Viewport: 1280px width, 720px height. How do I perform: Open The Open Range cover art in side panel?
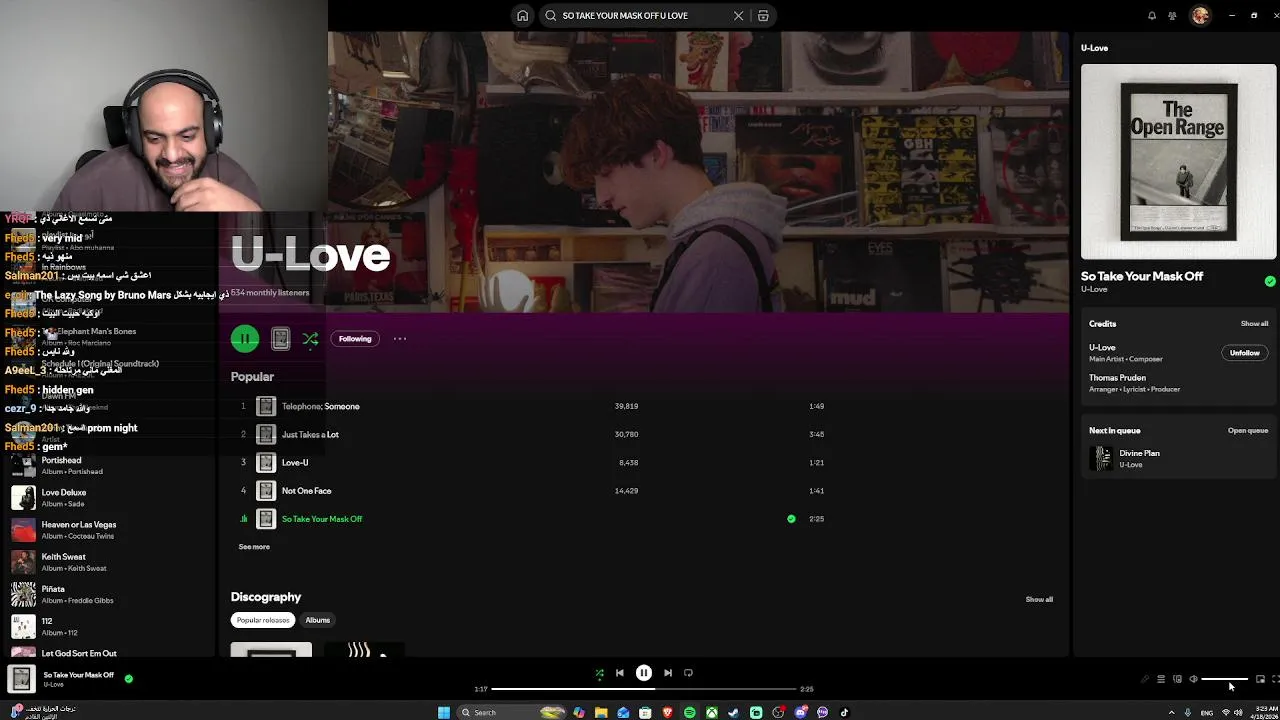[1178, 162]
